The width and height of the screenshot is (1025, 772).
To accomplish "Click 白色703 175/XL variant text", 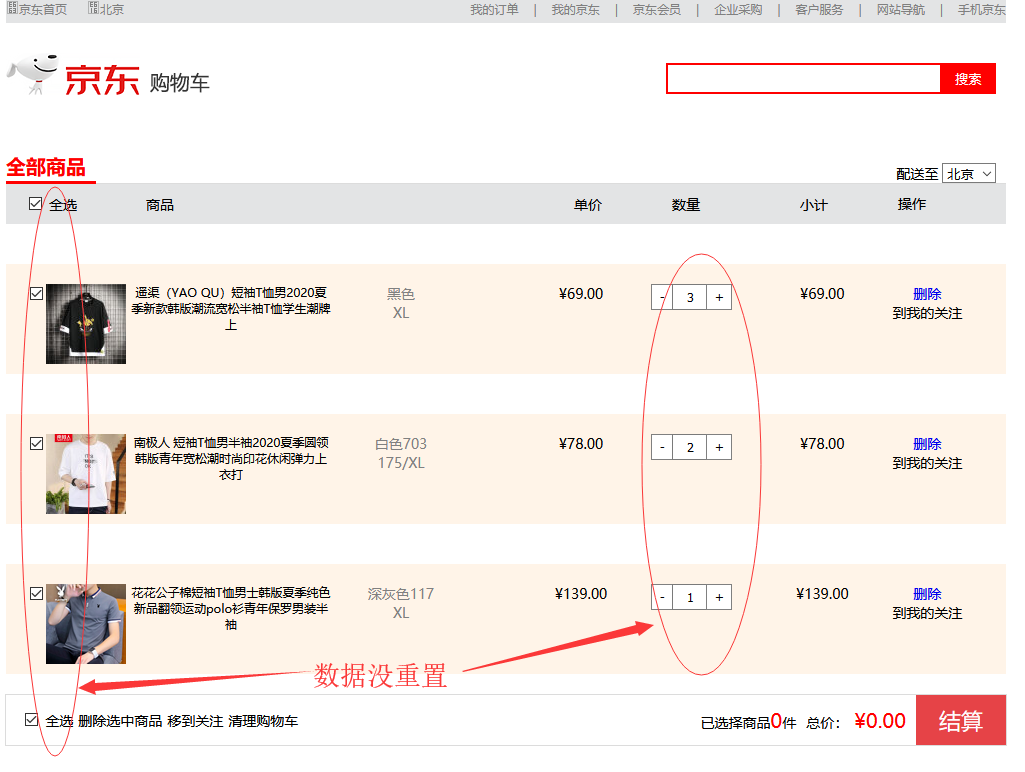I will (x=401, y=453).
